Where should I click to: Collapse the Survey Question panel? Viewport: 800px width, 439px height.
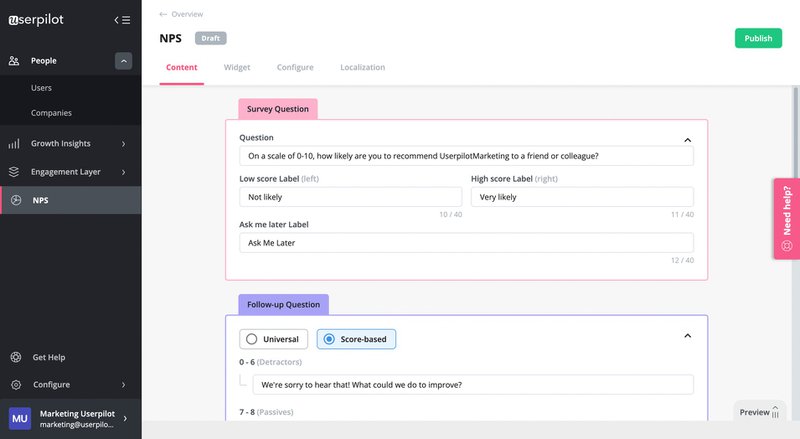click(687, 141)
